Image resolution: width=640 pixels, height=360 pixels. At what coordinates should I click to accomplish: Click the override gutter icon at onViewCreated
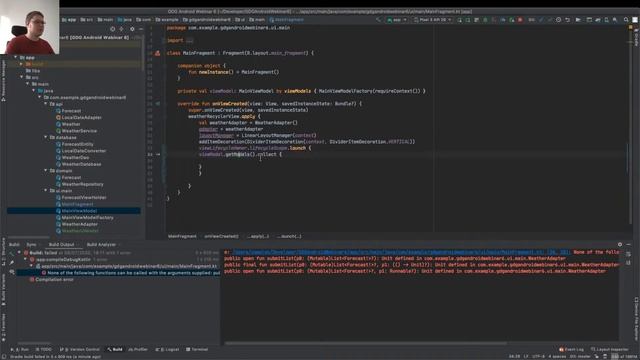[158, 104]
